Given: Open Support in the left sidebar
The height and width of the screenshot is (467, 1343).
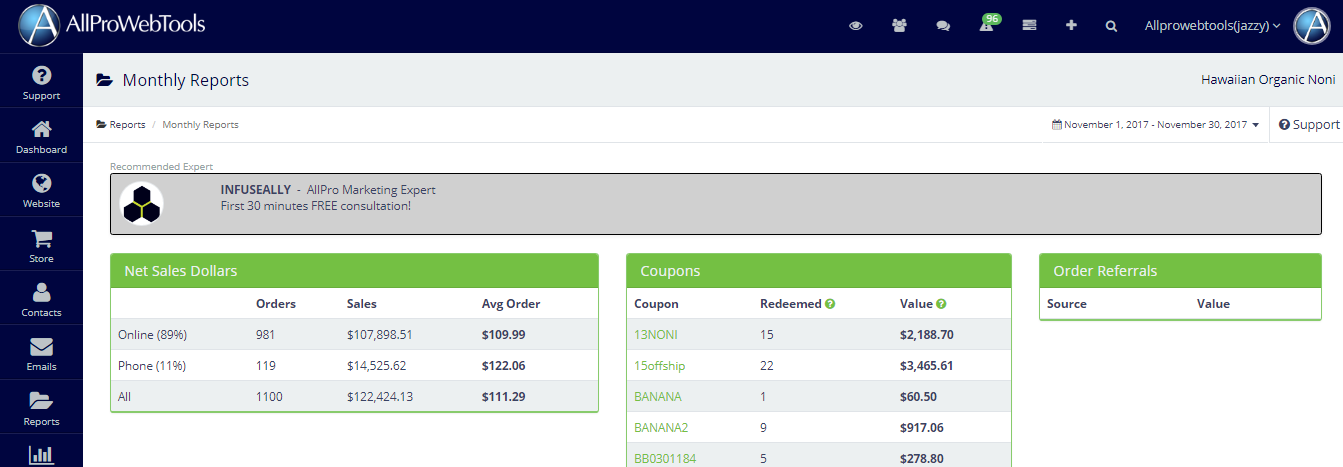Looking at the screenshot, I should 41,83.
